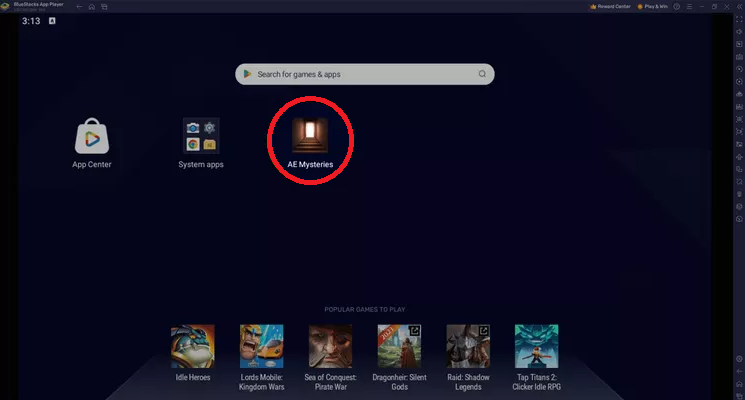Screen dimensions: 745x400
Task: Click the volume speaker icon in sidebar
Action: tap(739, 31)
